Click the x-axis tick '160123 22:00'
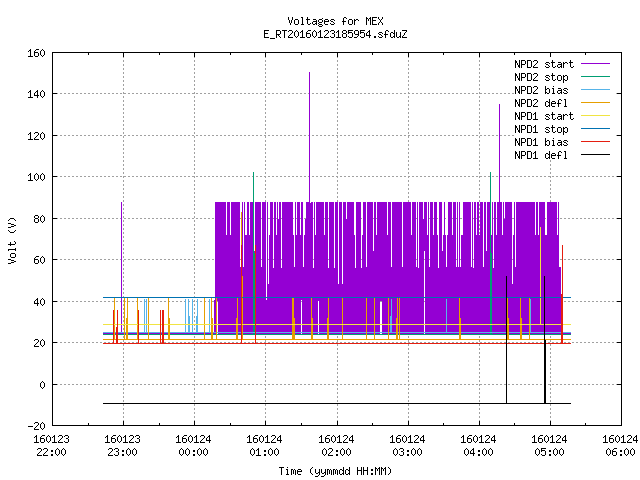This screenshot has width=640, height=480. pyautogui.click(x=51, y=446)
